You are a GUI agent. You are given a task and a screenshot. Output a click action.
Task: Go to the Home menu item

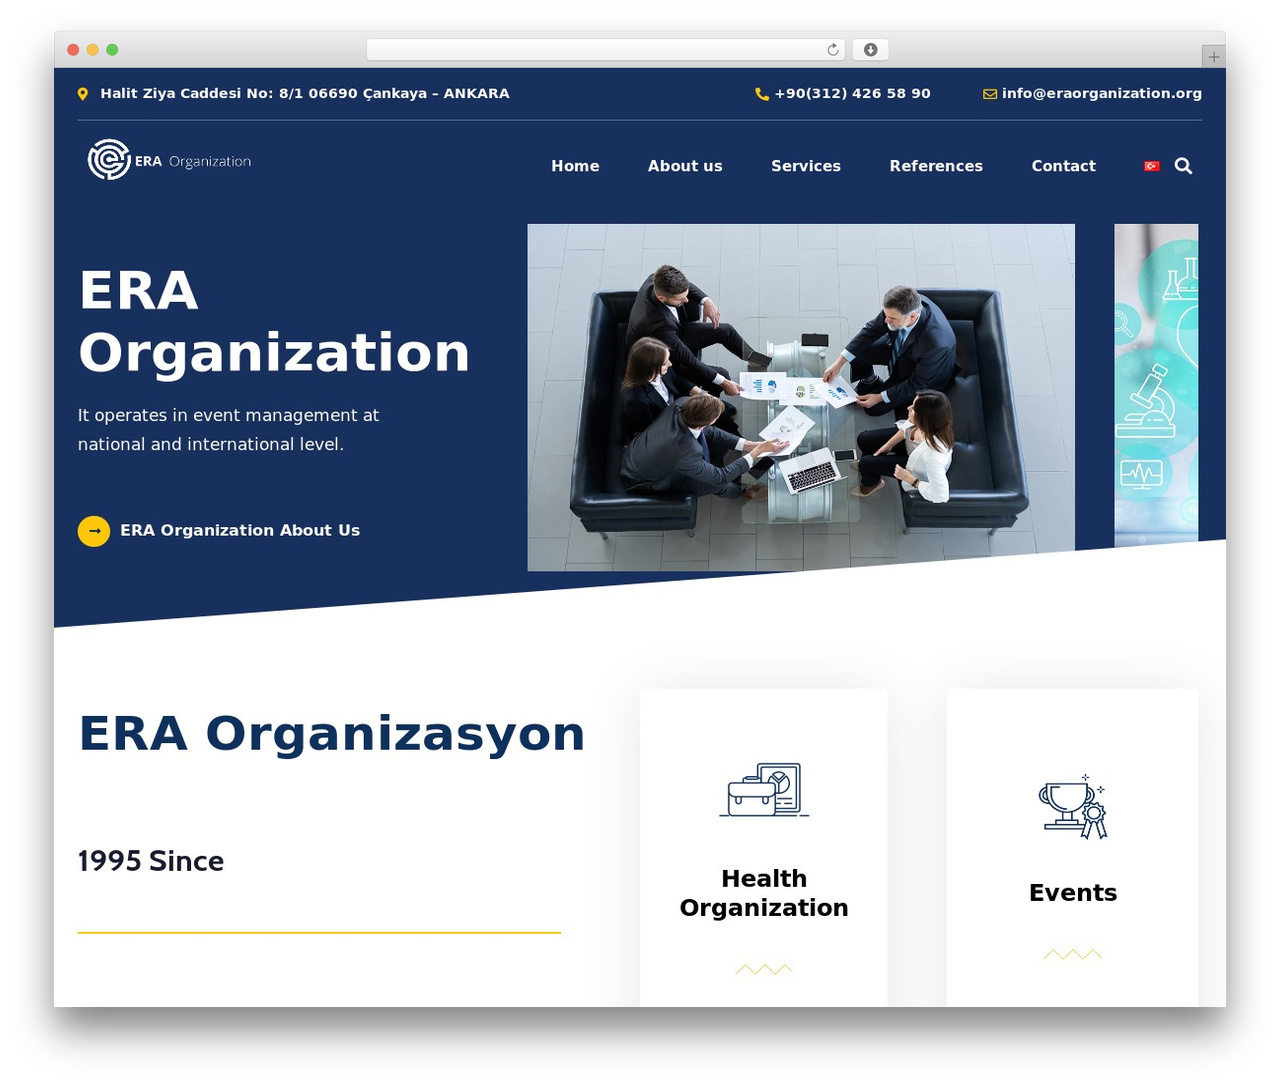575,166
